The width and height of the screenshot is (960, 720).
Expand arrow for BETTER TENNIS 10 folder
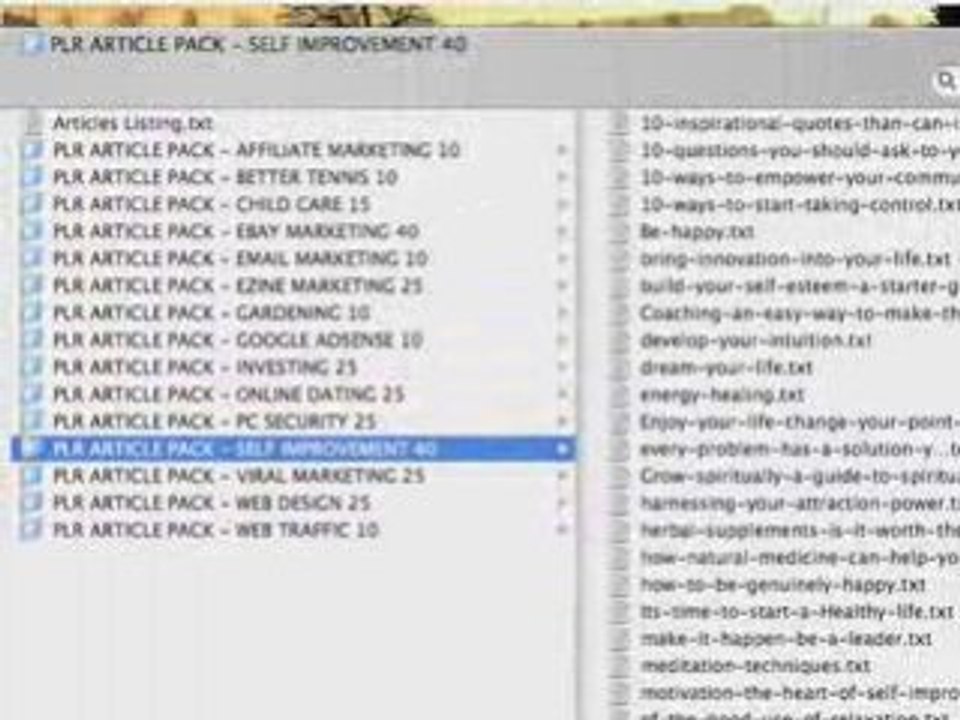pyautogui.click(x=561, y=177)
